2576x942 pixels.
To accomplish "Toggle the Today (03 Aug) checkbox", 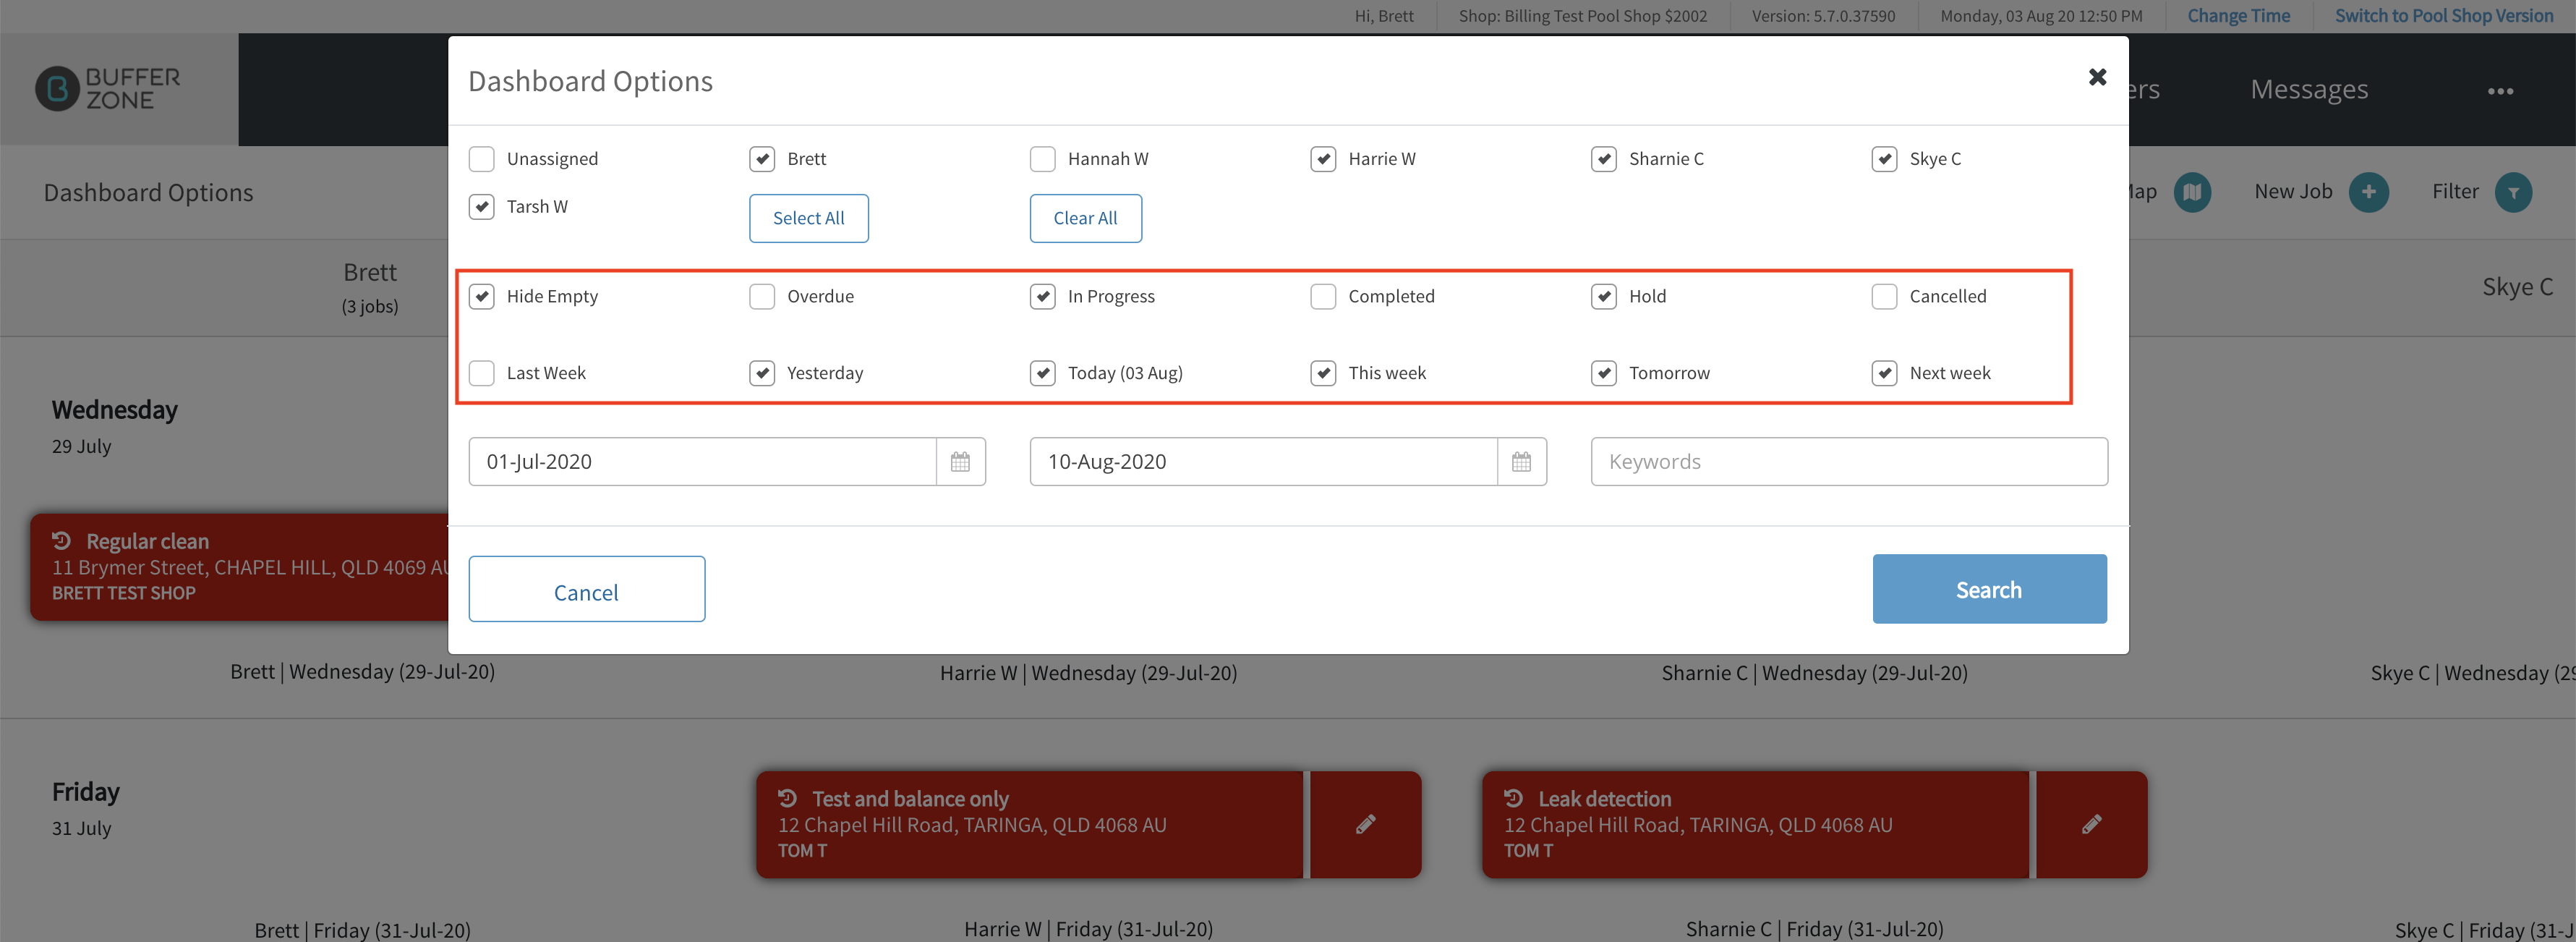I will click(1043, 374).
